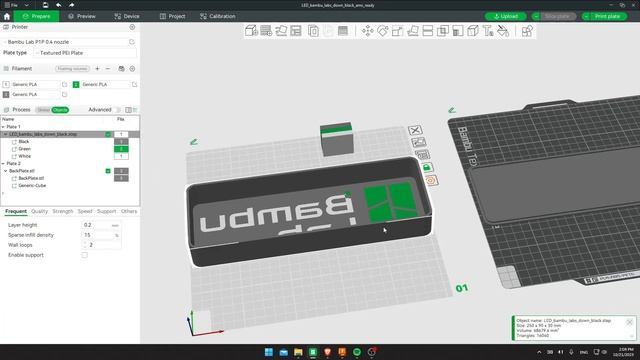This screenshot has height=360, width=640.
Task: Click the edit plate name pencil on plate 01
Action: pos(194,142)
